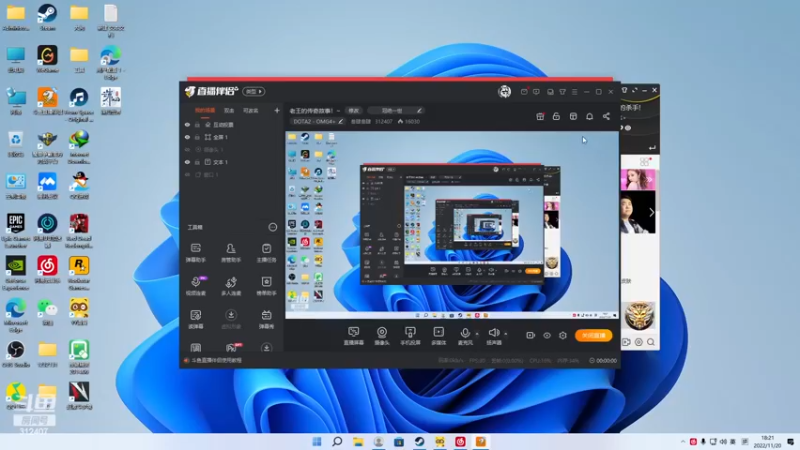Open the hamburger menu in title bar
800x450 pixels.
574,92
